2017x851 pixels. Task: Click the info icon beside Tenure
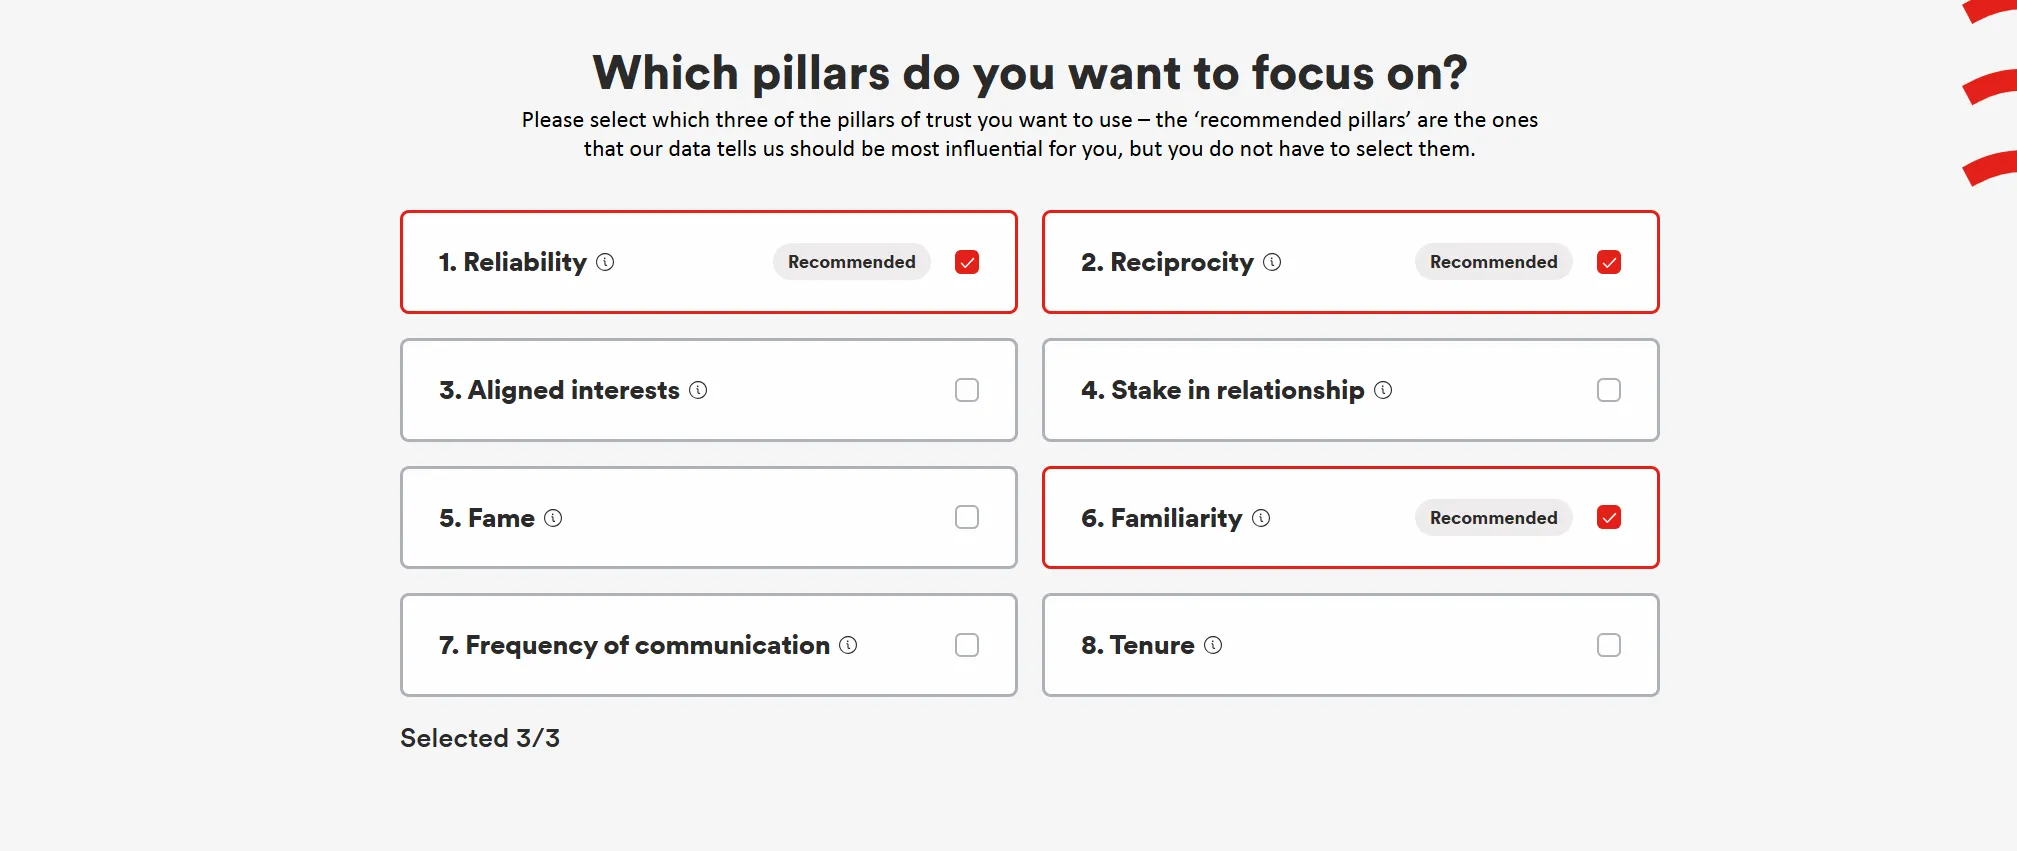tap(1213, 645)
